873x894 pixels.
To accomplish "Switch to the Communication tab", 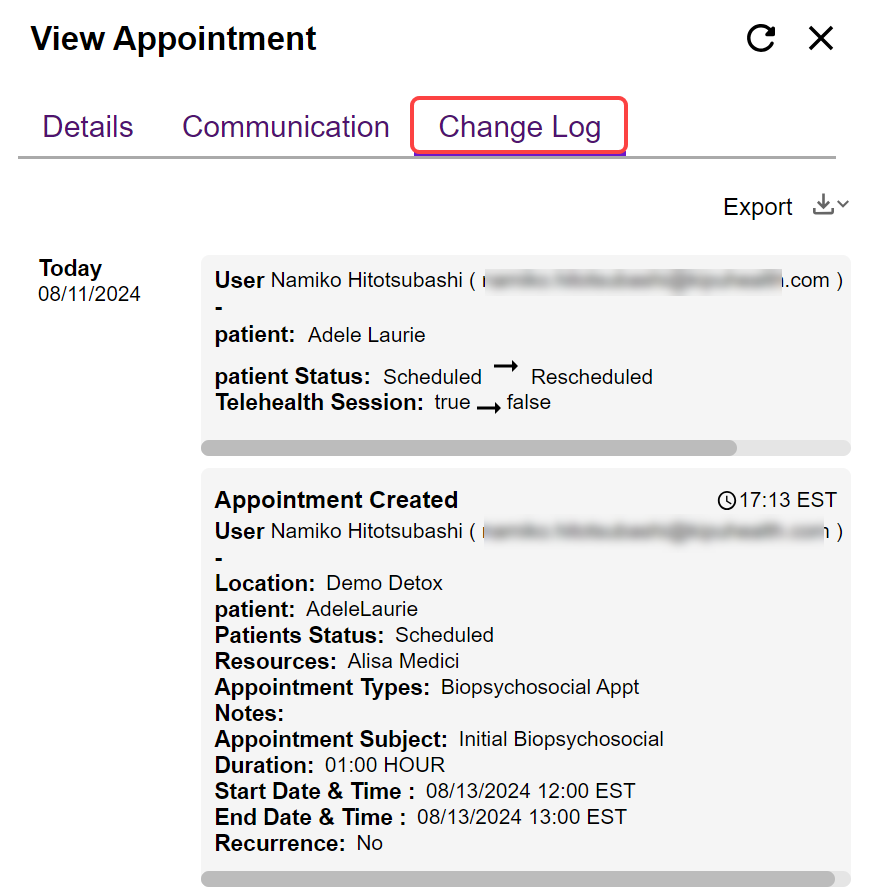I will [x=286, y=127].
